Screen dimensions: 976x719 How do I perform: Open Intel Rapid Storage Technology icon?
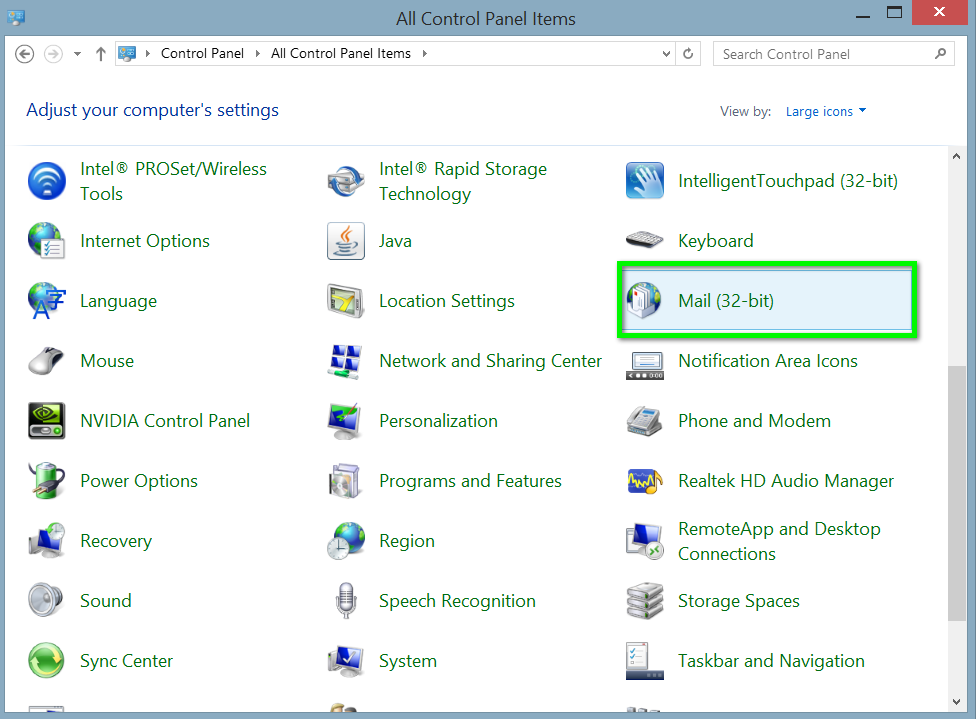pos(346,181)
